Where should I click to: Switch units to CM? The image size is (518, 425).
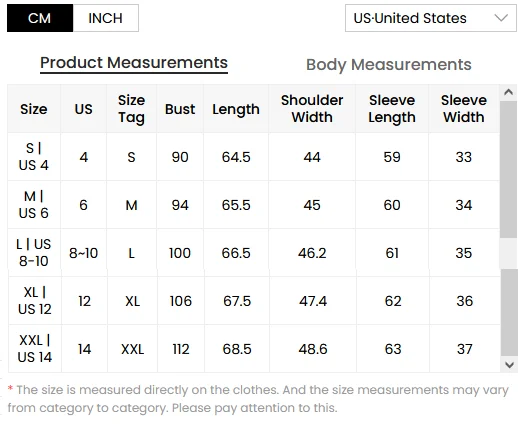pos(40,18)
